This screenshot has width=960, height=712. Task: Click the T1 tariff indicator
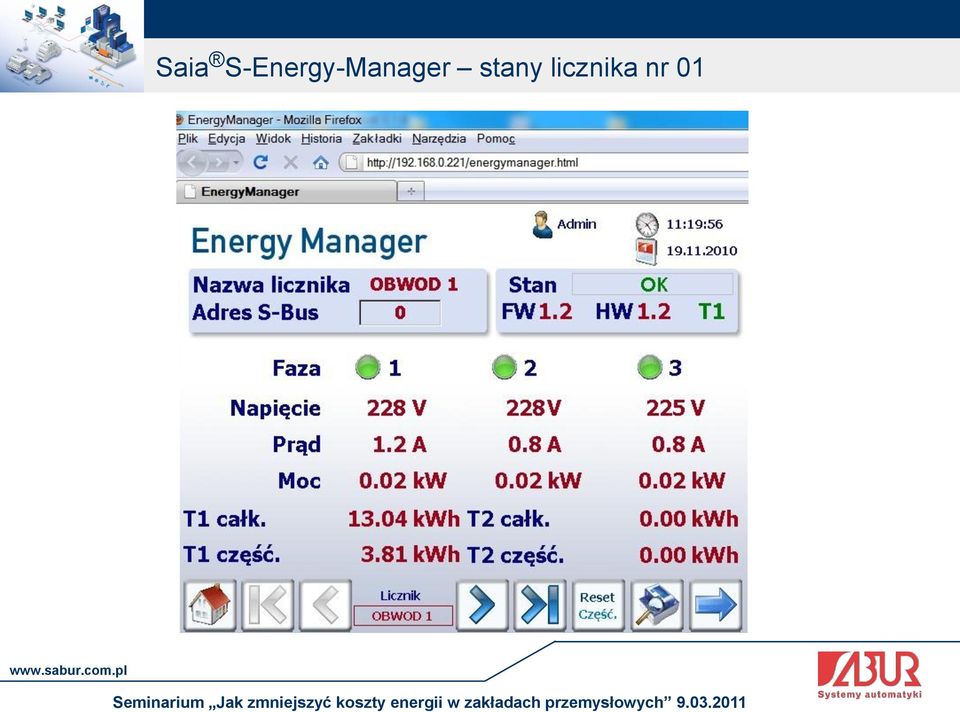pos(711,312)
